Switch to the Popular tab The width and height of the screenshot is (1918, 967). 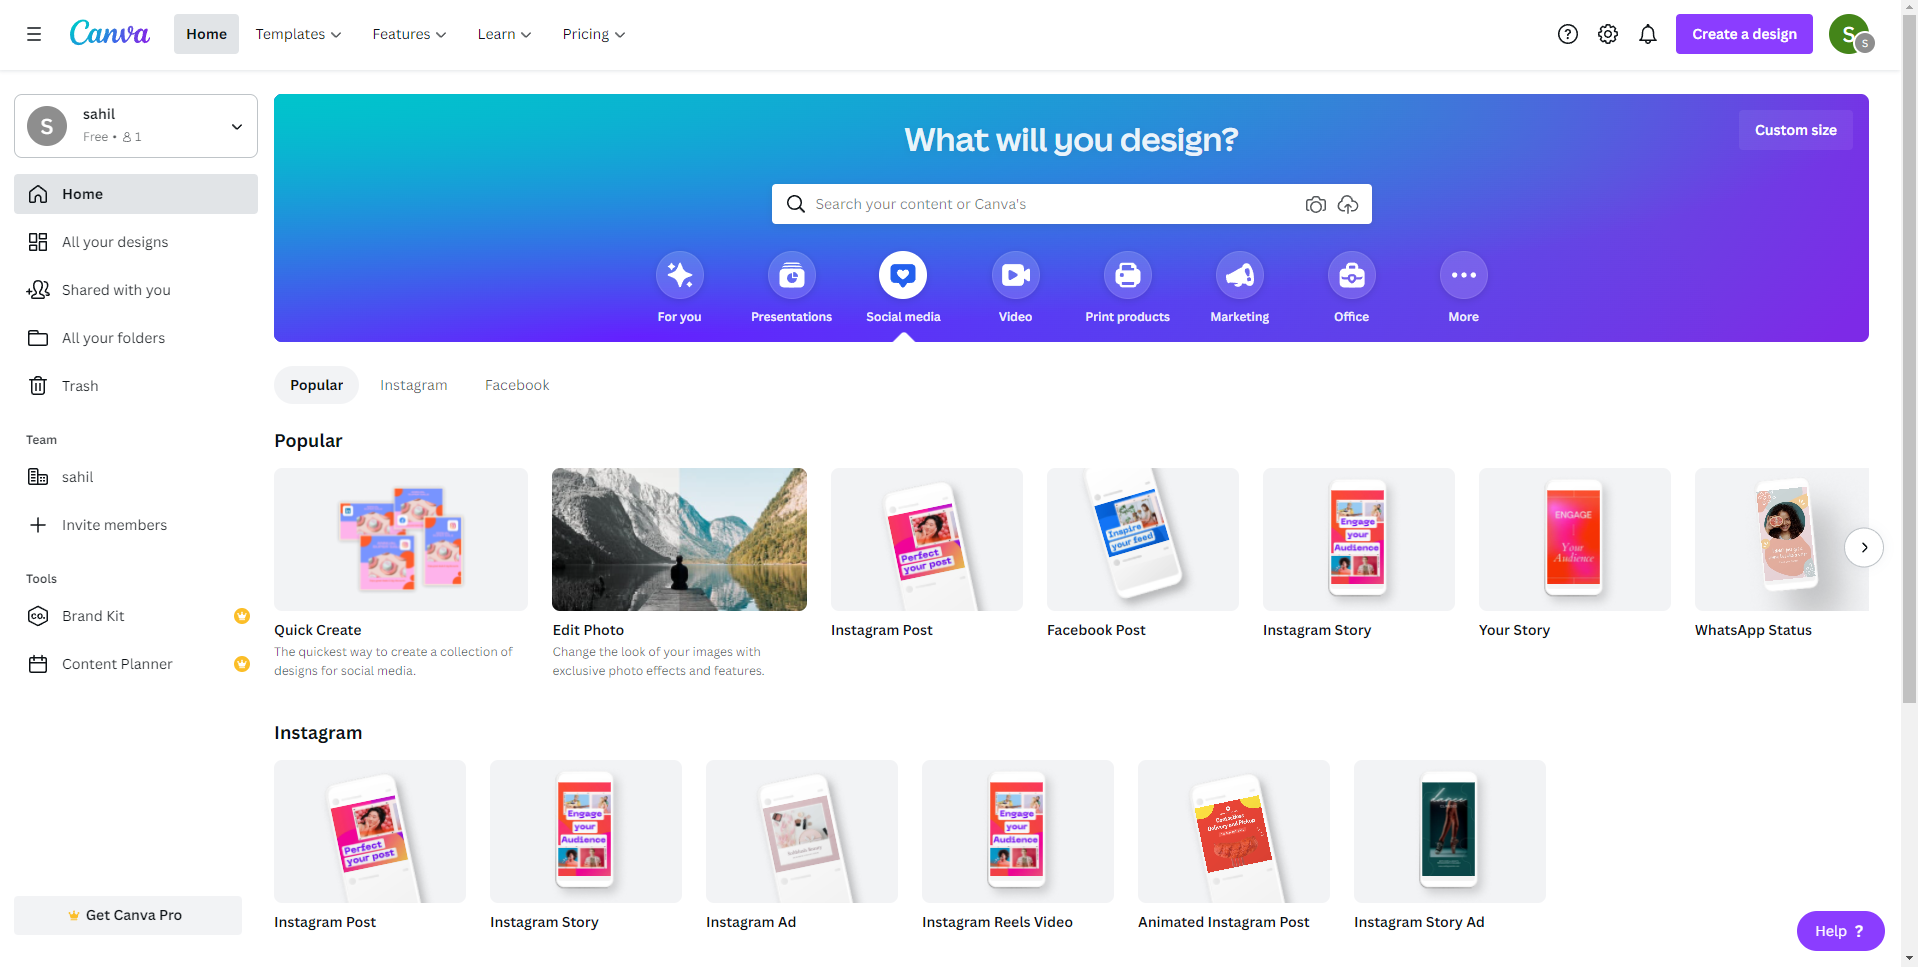click(x=316, y=385)
